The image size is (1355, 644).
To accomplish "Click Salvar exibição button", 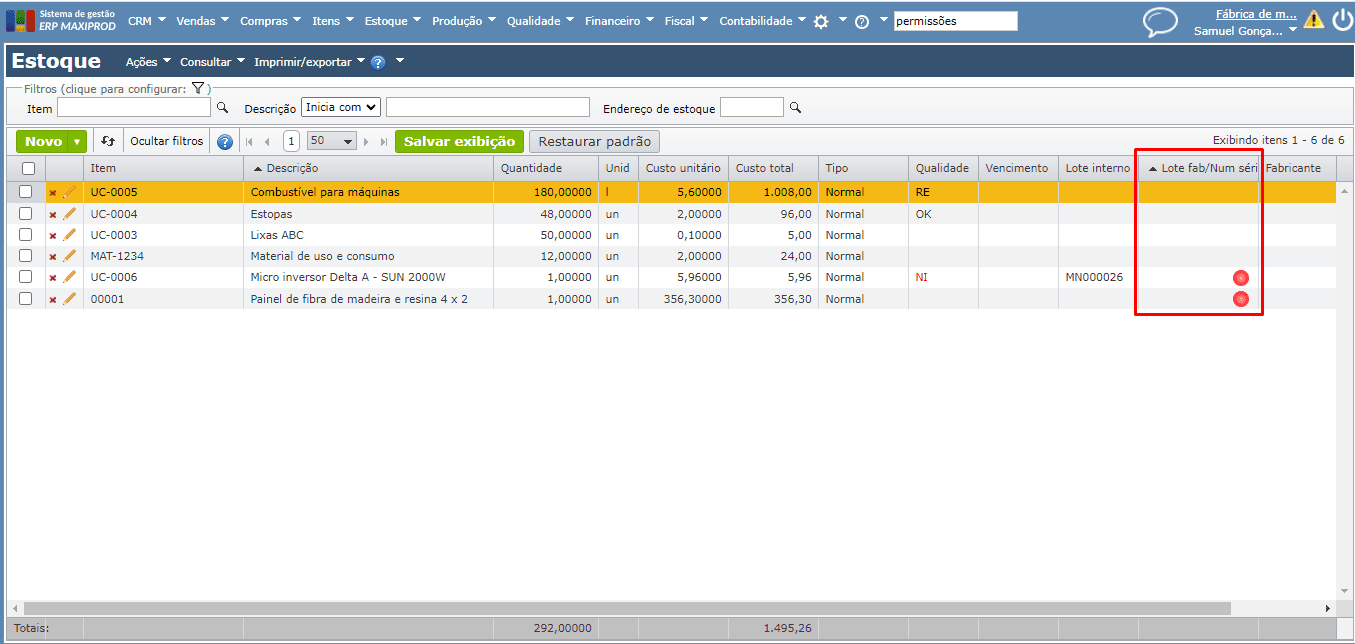I will click(459, 142).
